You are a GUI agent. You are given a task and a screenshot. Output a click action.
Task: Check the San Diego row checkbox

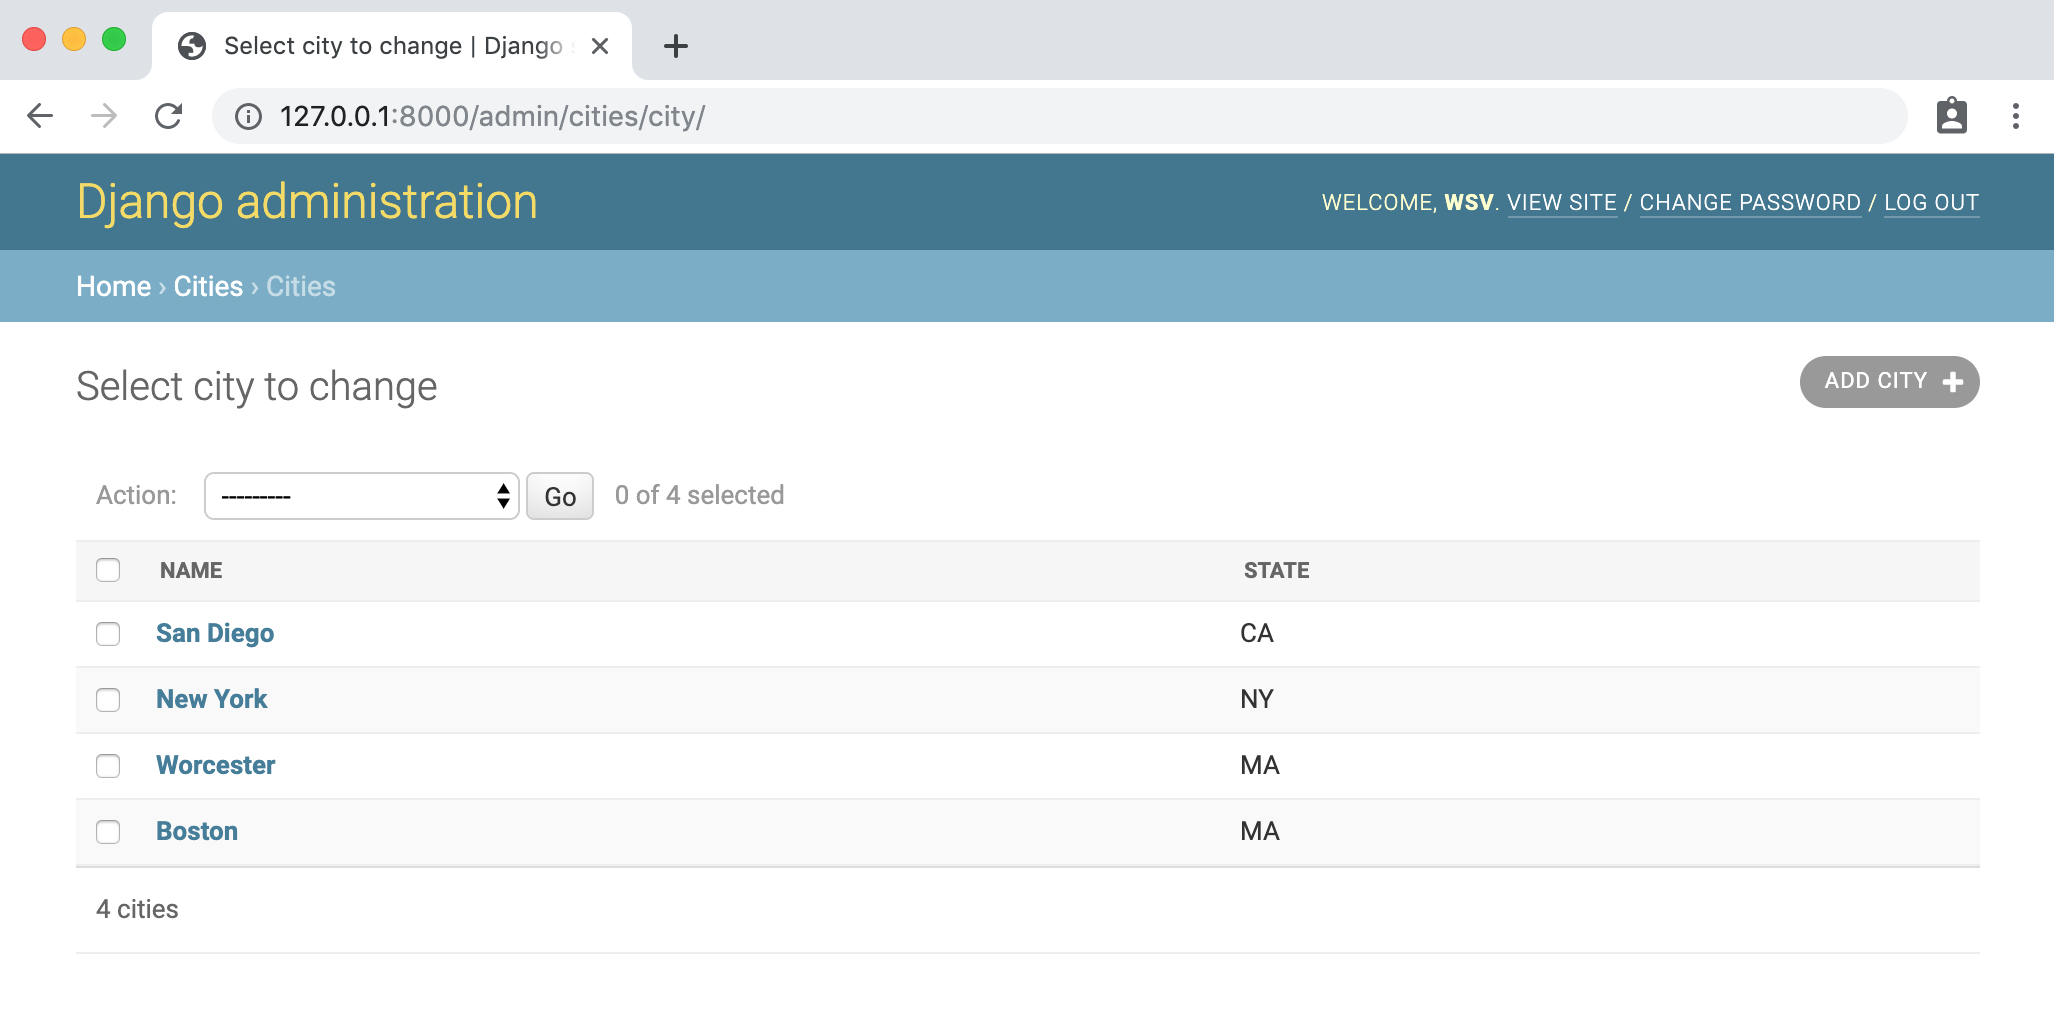coord(108,634)
